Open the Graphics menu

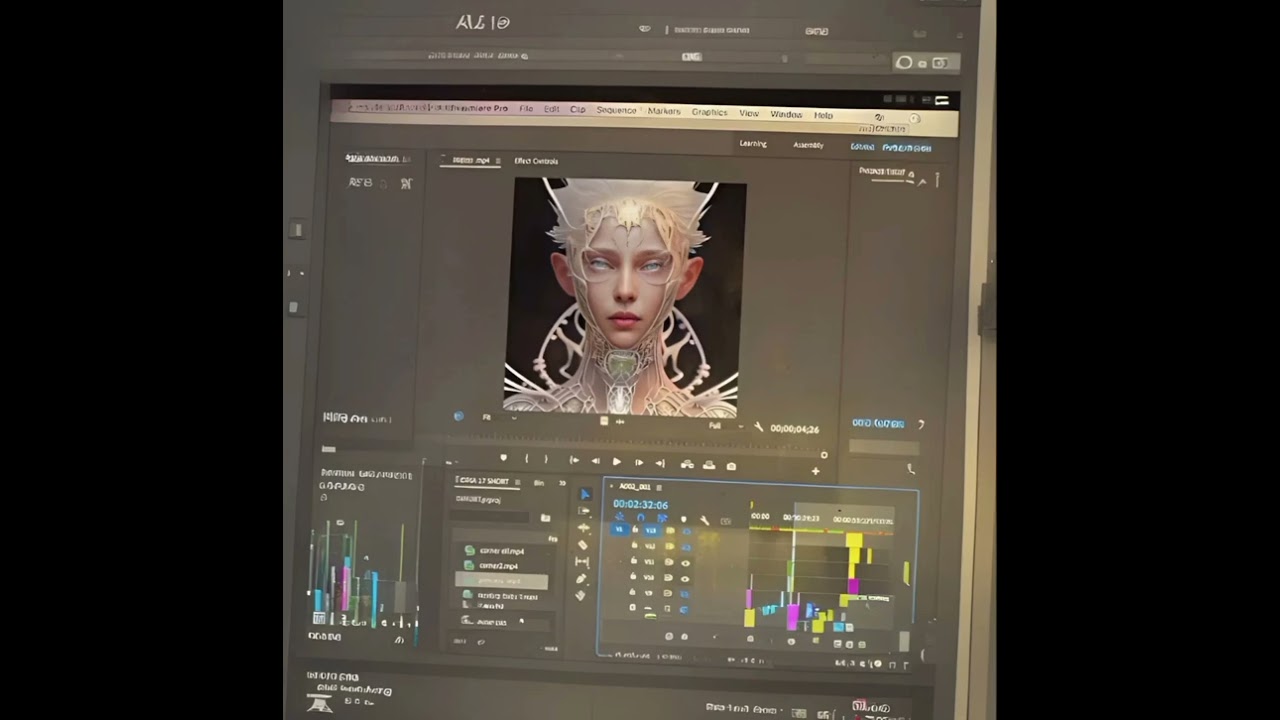pos(710,112)
